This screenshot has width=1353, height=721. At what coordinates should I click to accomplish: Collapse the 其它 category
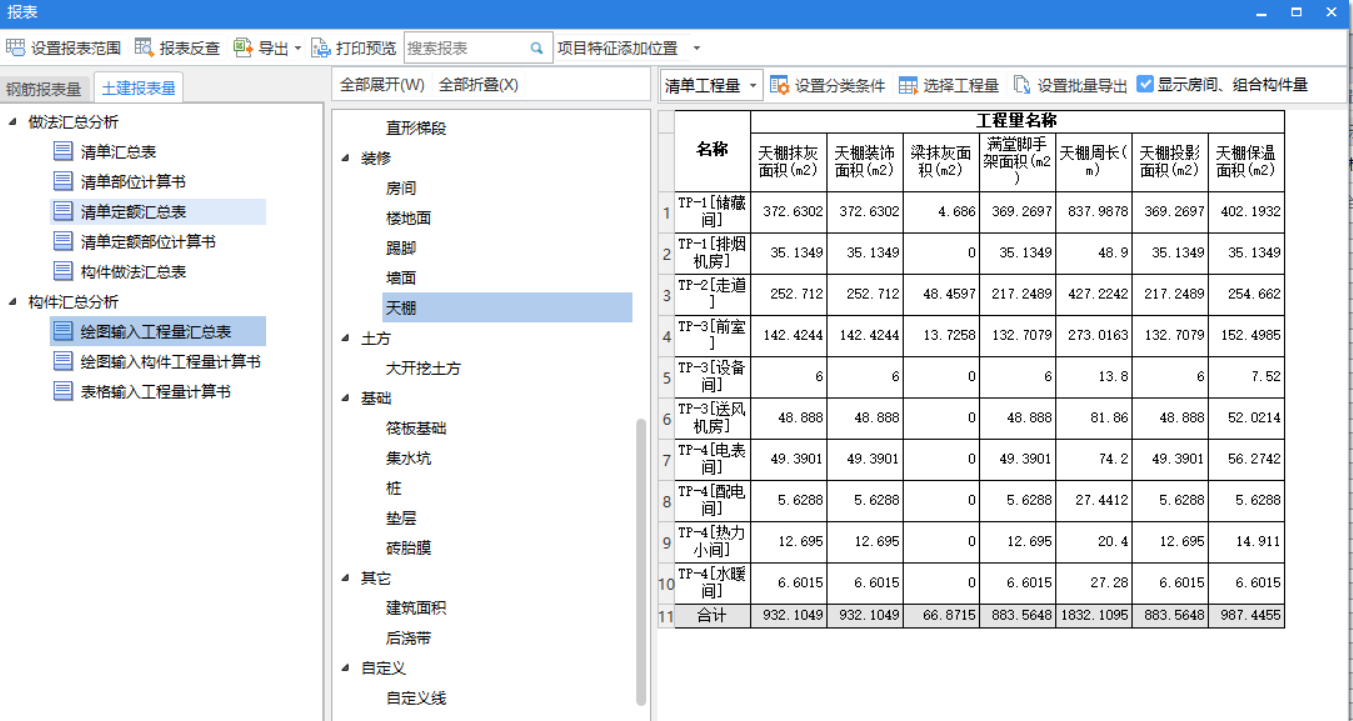coord(345,578)
